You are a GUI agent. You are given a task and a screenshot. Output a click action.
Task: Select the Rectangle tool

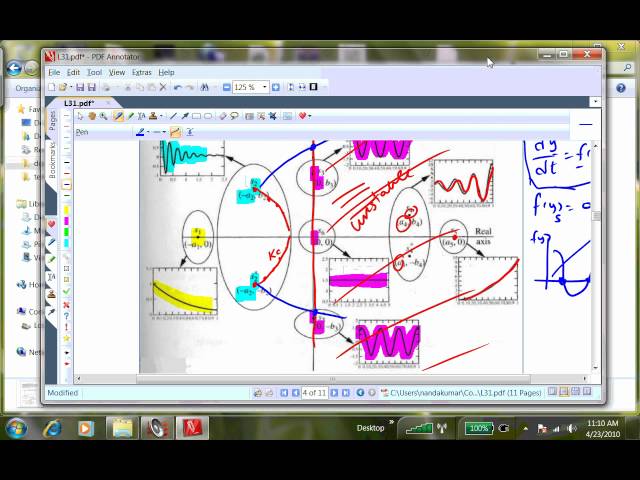pyautogui.click(x=196, y=116)
